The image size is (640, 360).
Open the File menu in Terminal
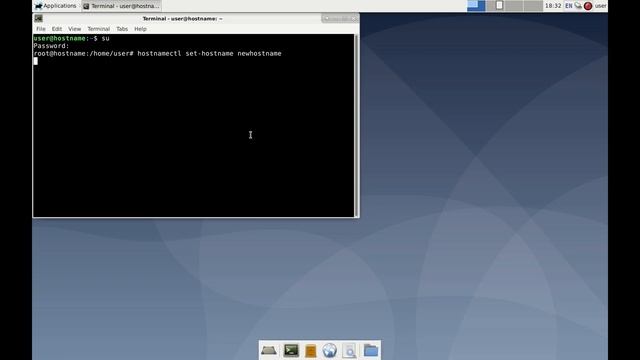click(41, 29)
